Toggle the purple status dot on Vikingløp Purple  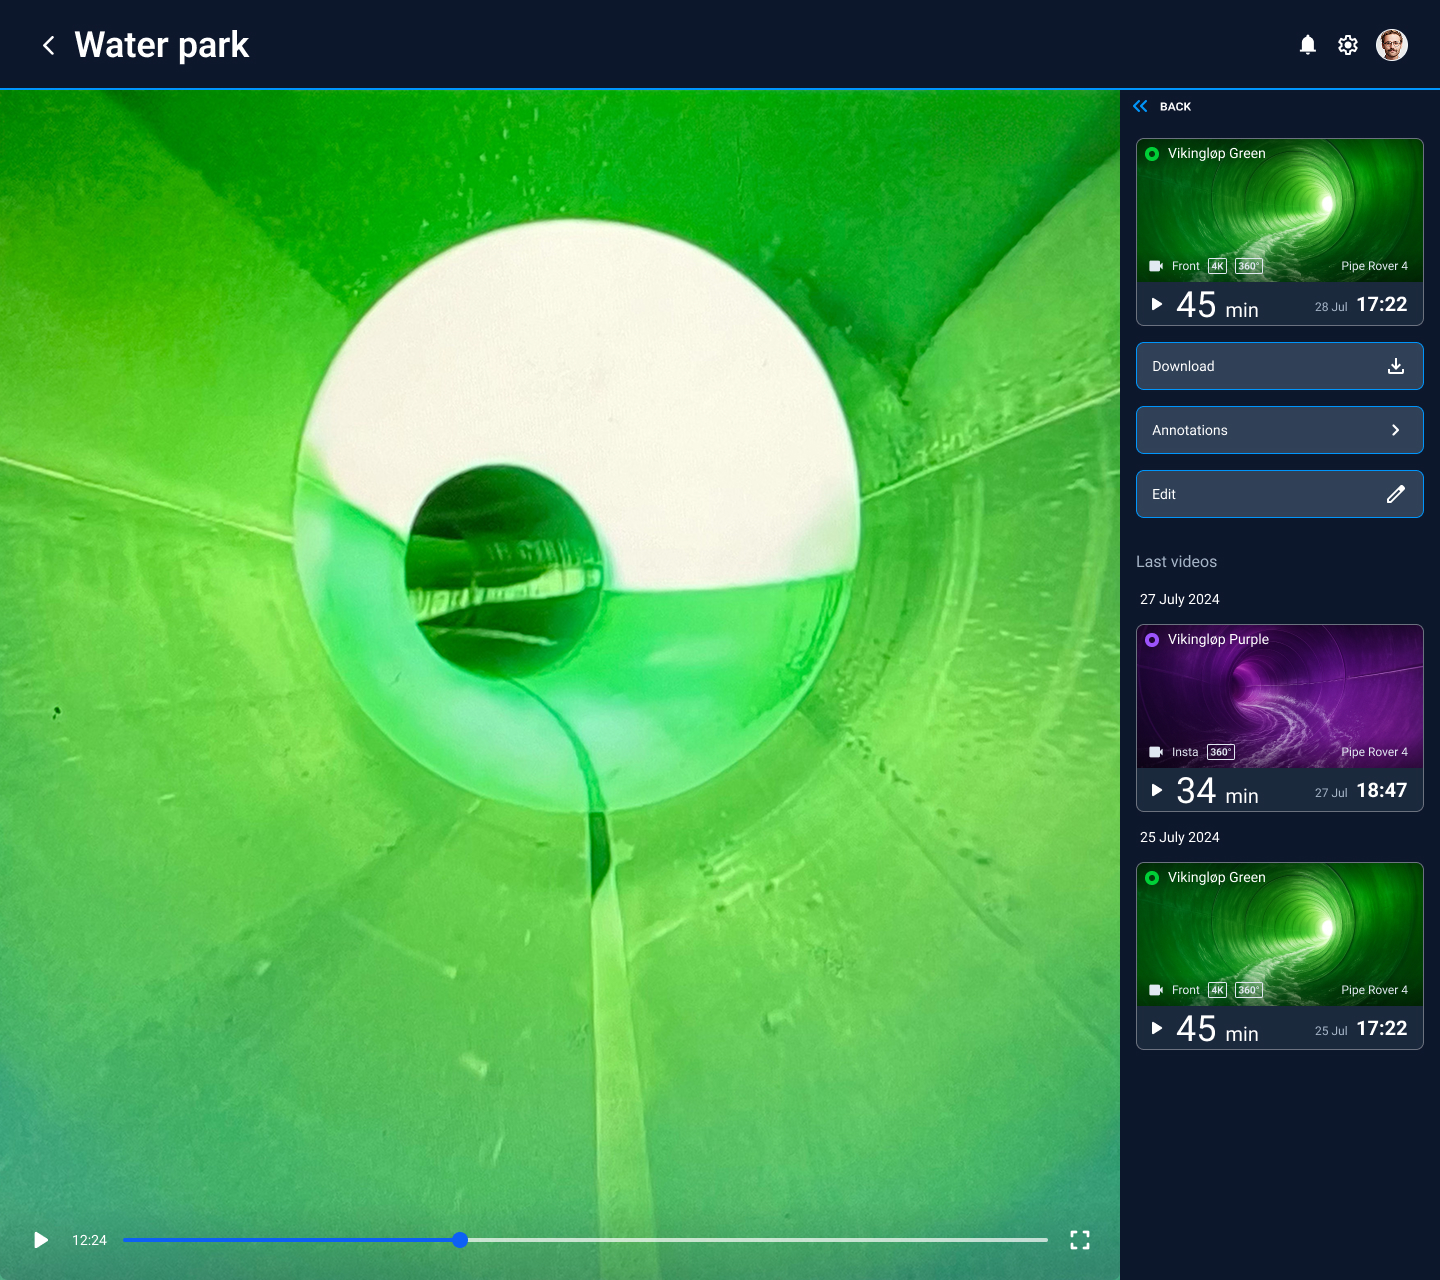point(1154,639)
